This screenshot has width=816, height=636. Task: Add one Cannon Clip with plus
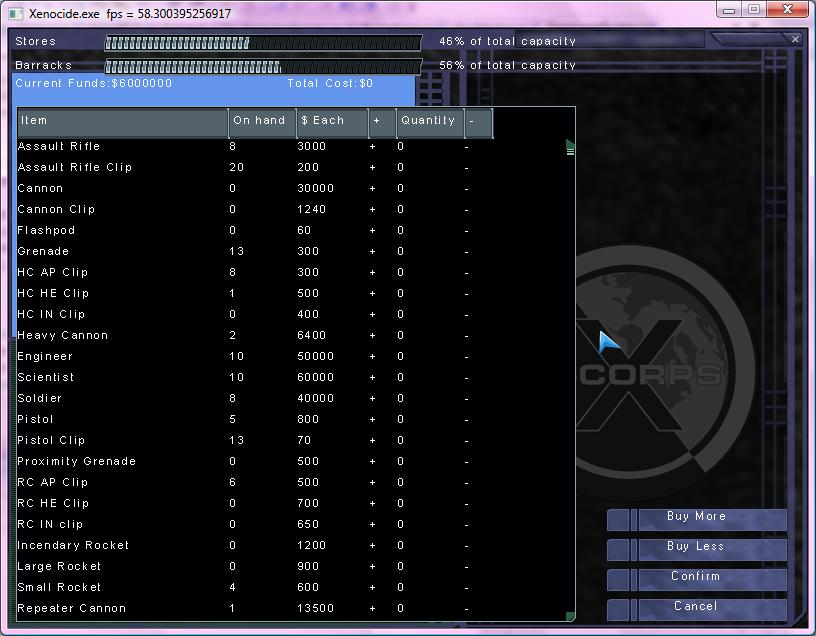[373, 210]
